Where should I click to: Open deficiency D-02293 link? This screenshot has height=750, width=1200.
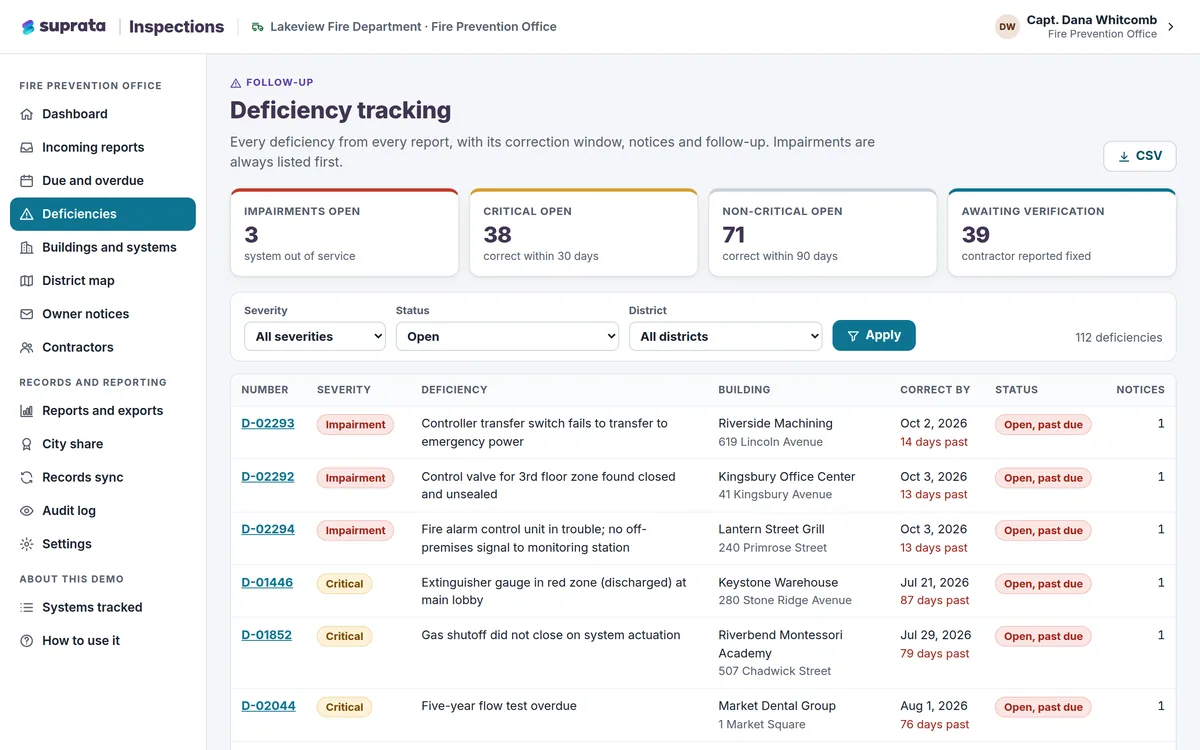click(268, 423)
